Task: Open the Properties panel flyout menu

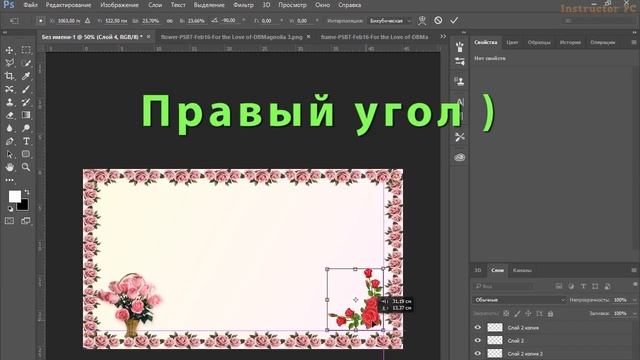Action: point(634,42)
